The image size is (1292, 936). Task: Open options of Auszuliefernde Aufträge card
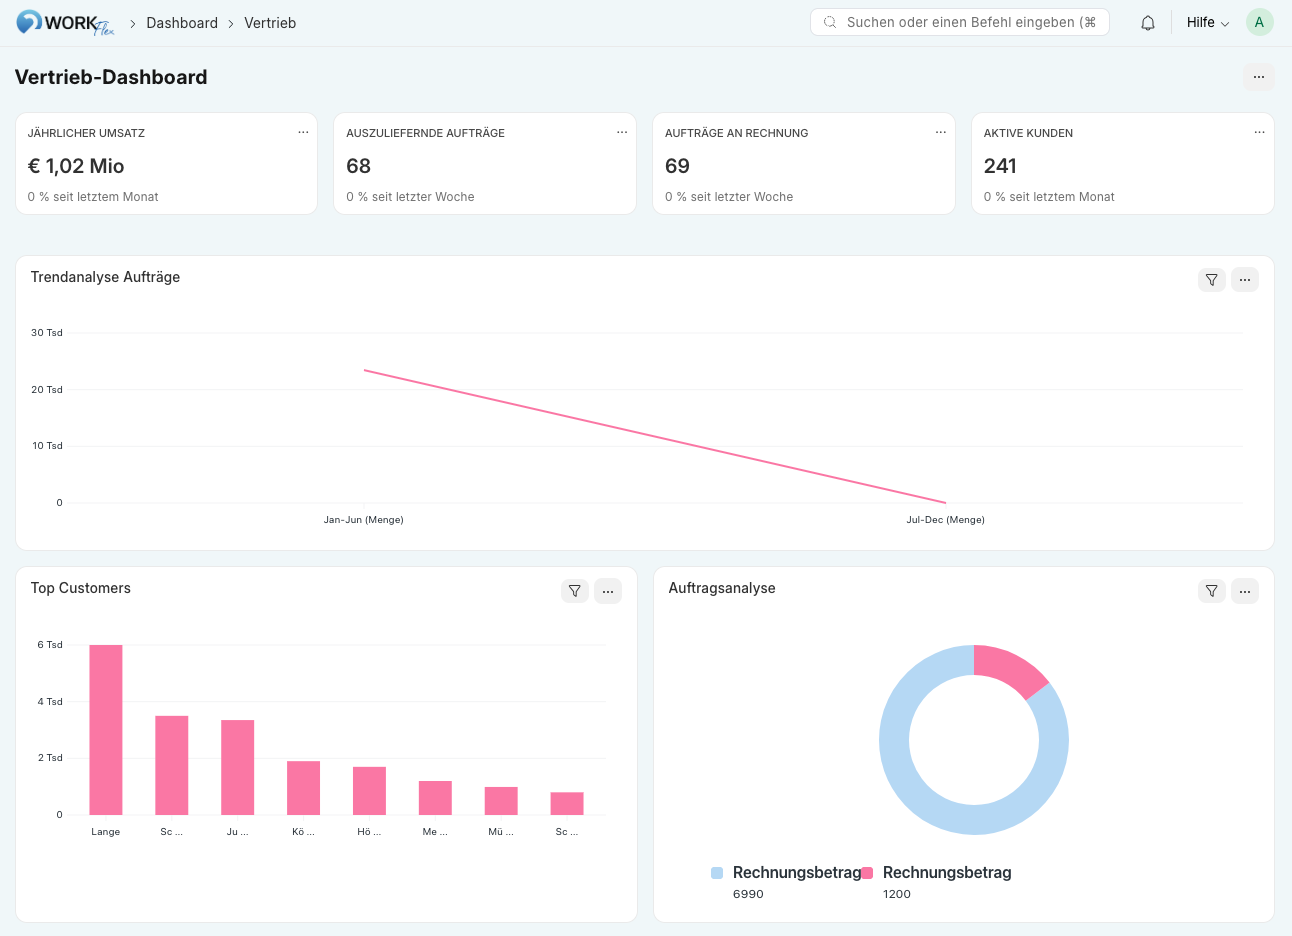pyautogui.click(x=622, y=132)
